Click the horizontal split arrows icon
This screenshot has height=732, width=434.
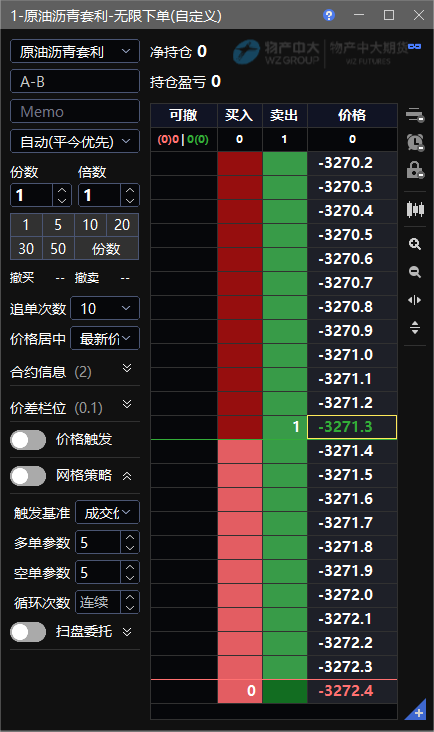(x=415, y=300)
